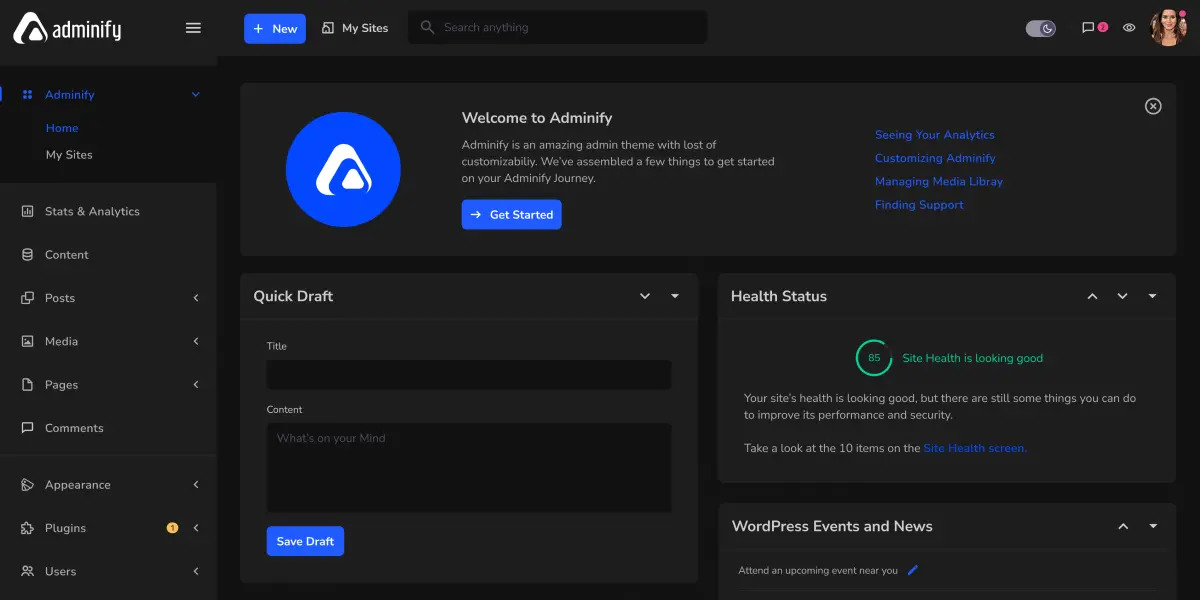Expand the Media submenu arrow
1200x600 pixels.
[196, 341]
